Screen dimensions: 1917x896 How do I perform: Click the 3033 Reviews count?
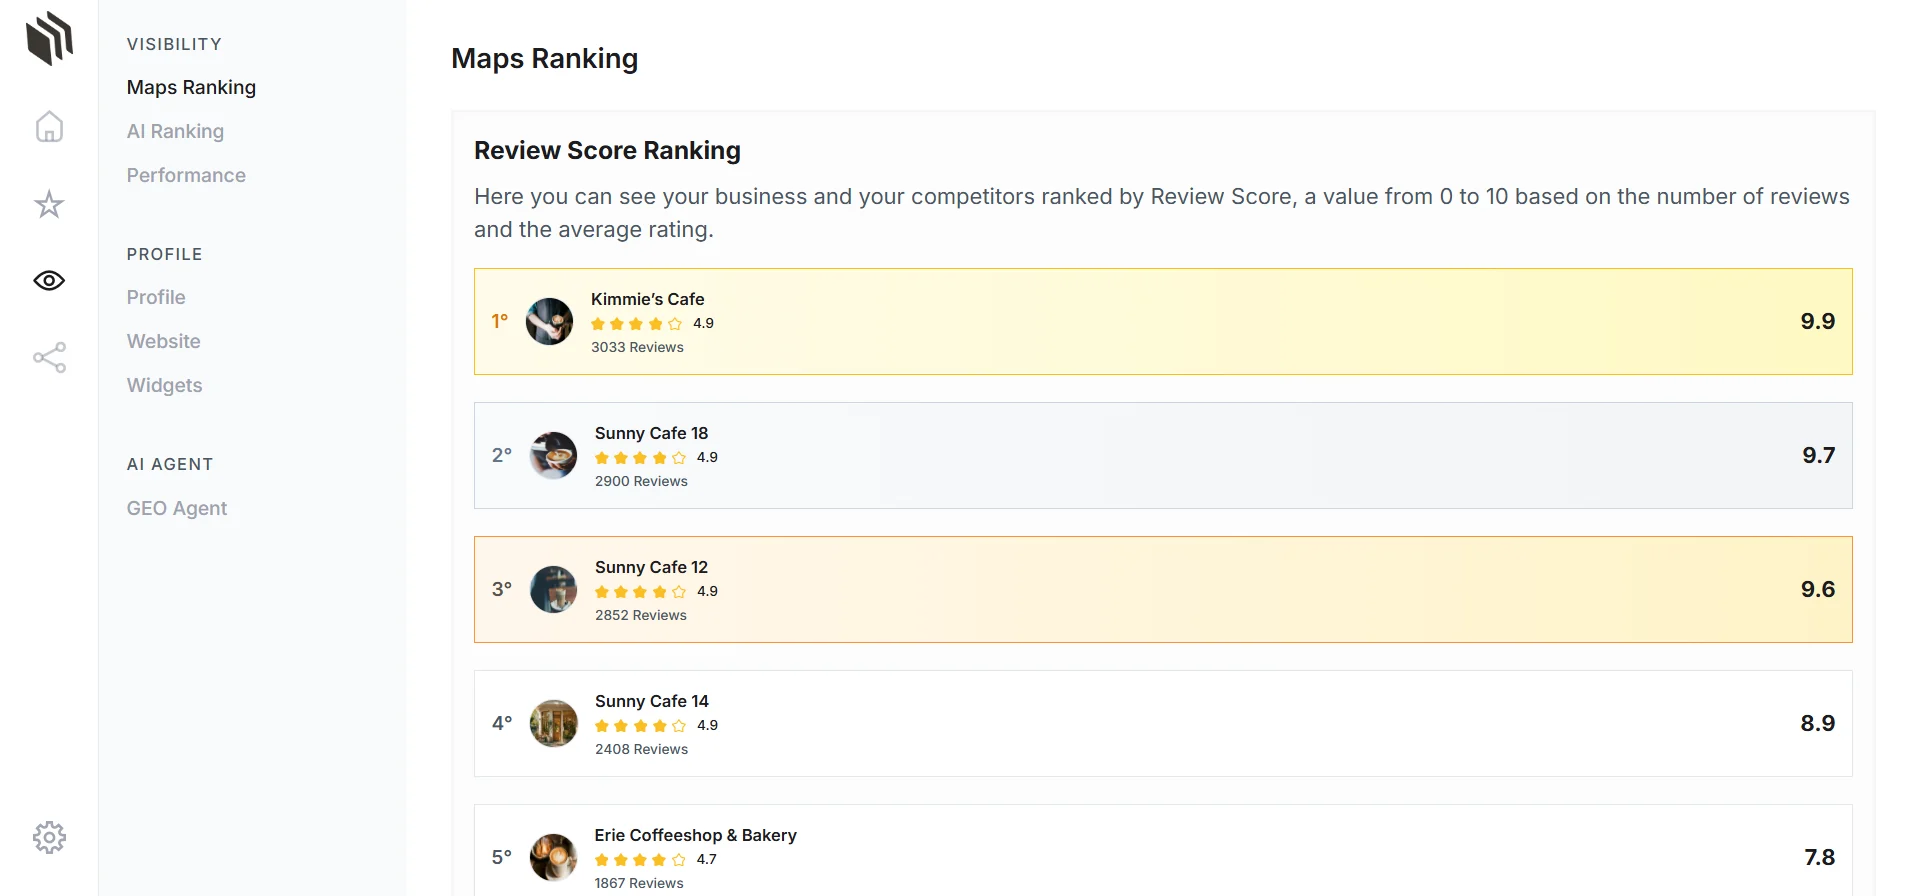(x=637, y=347)
